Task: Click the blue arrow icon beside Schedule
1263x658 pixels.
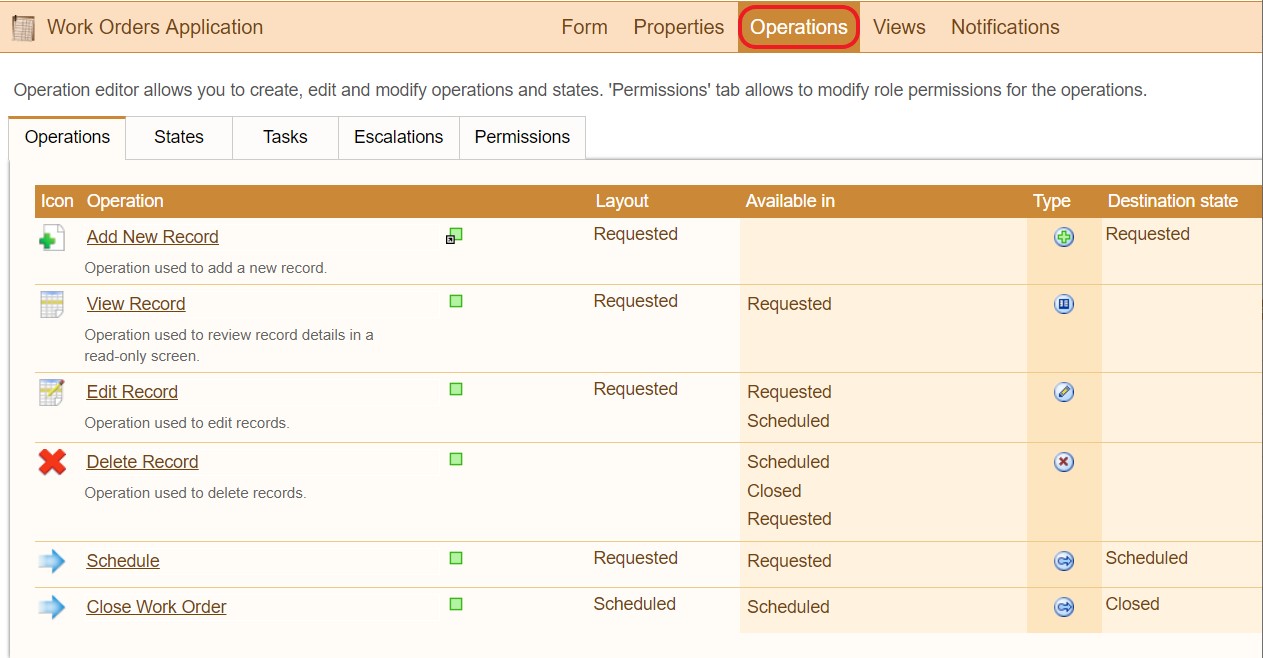Action: click(x=52, y=561)
